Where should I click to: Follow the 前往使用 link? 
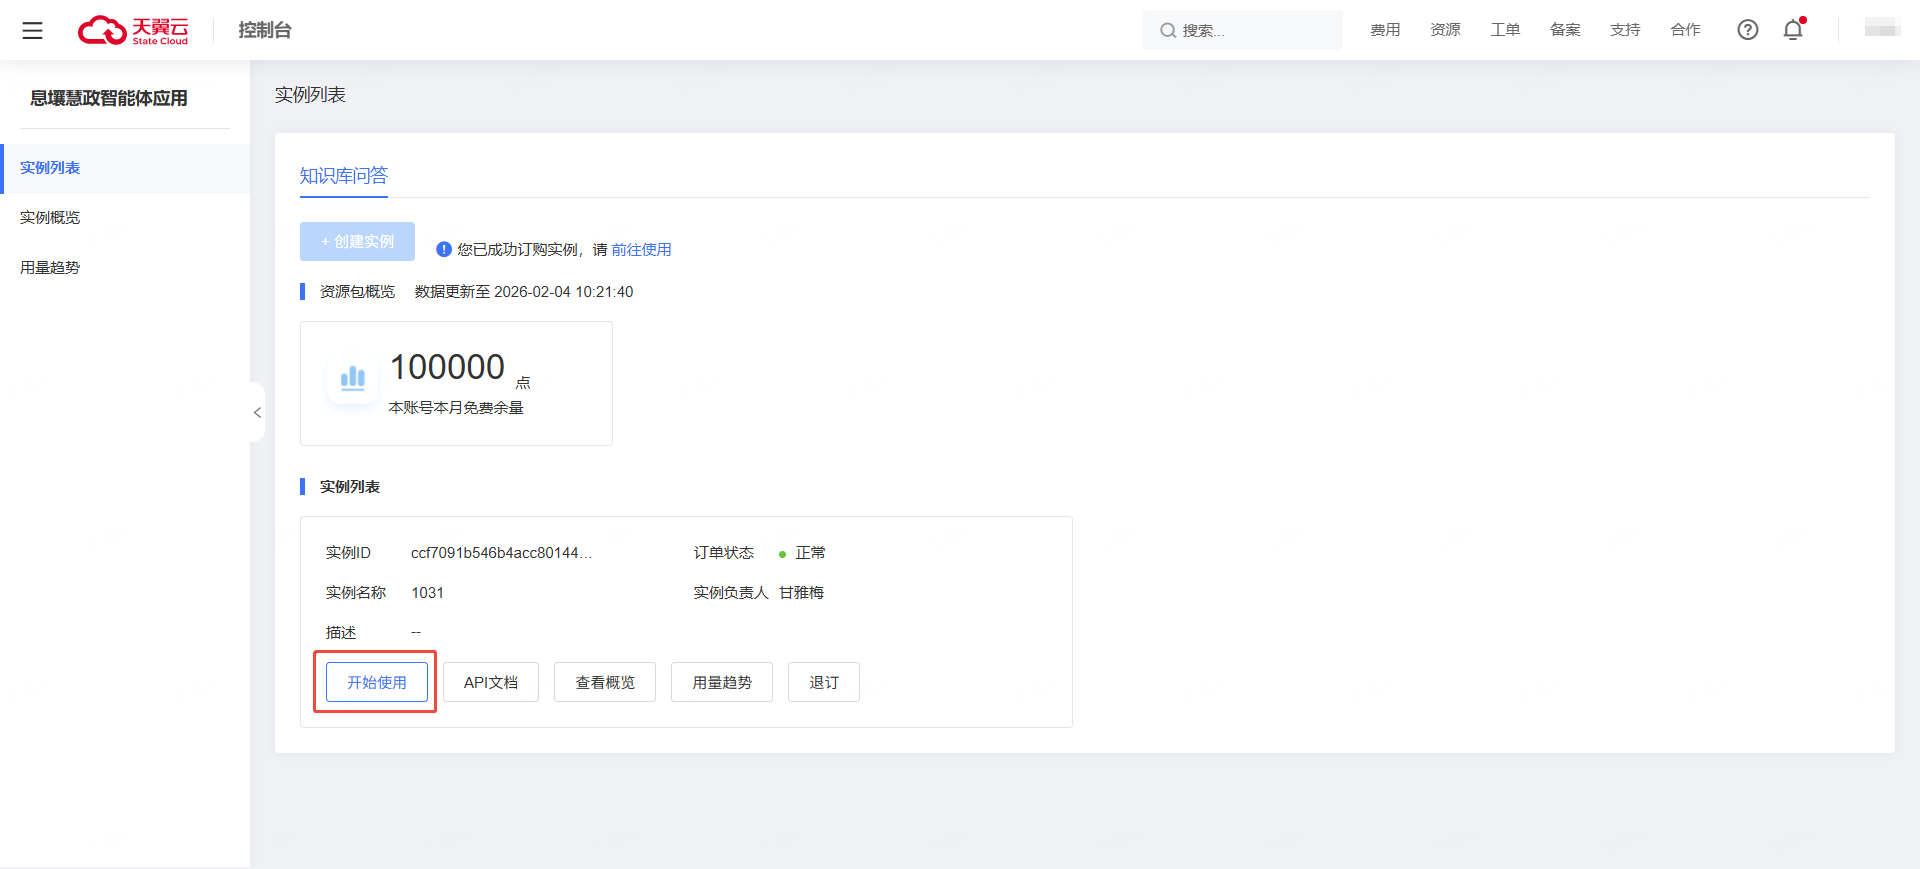[641, 250]
